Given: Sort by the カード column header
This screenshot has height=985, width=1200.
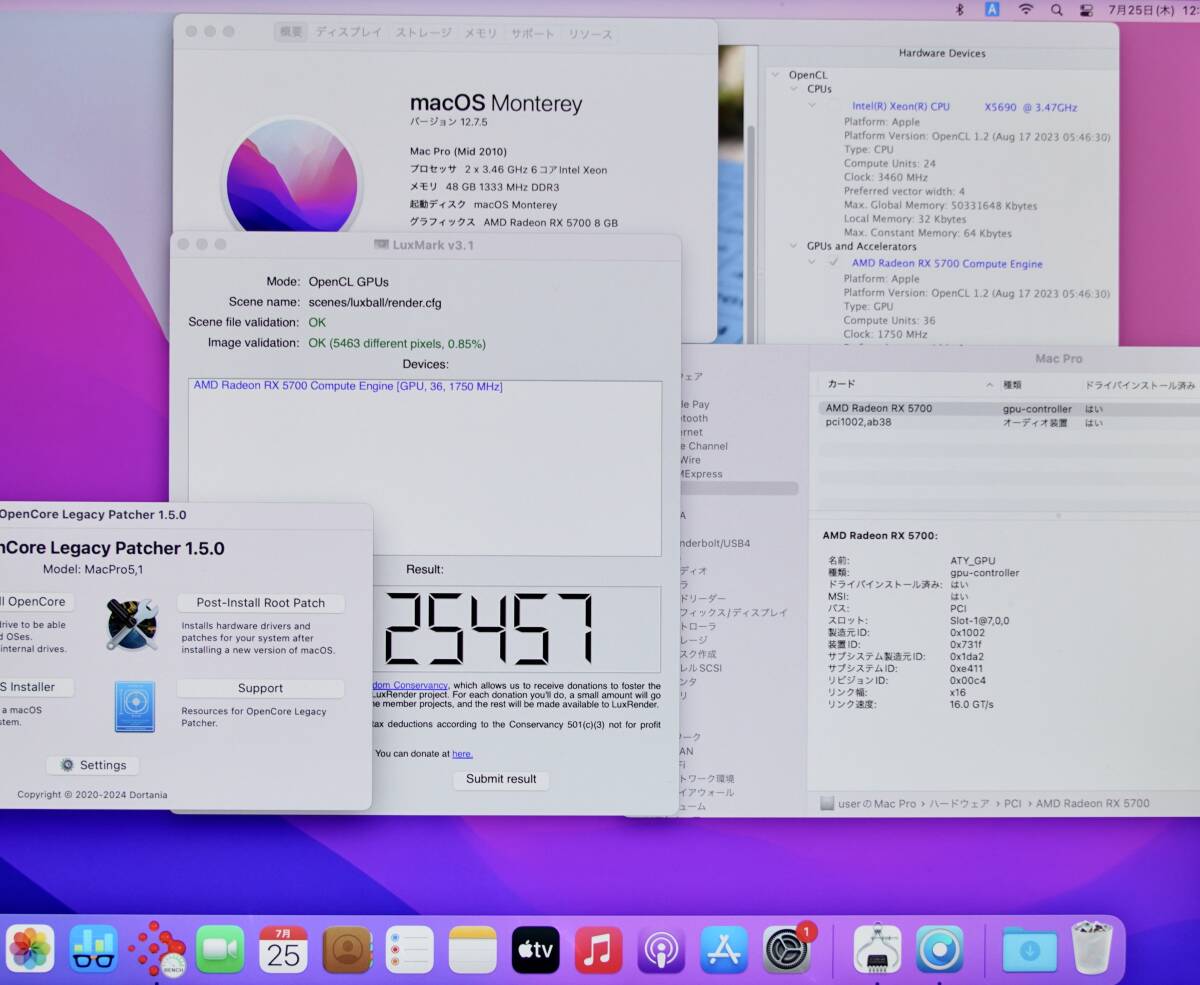Looking at the screenshot, I should (908, 384).
